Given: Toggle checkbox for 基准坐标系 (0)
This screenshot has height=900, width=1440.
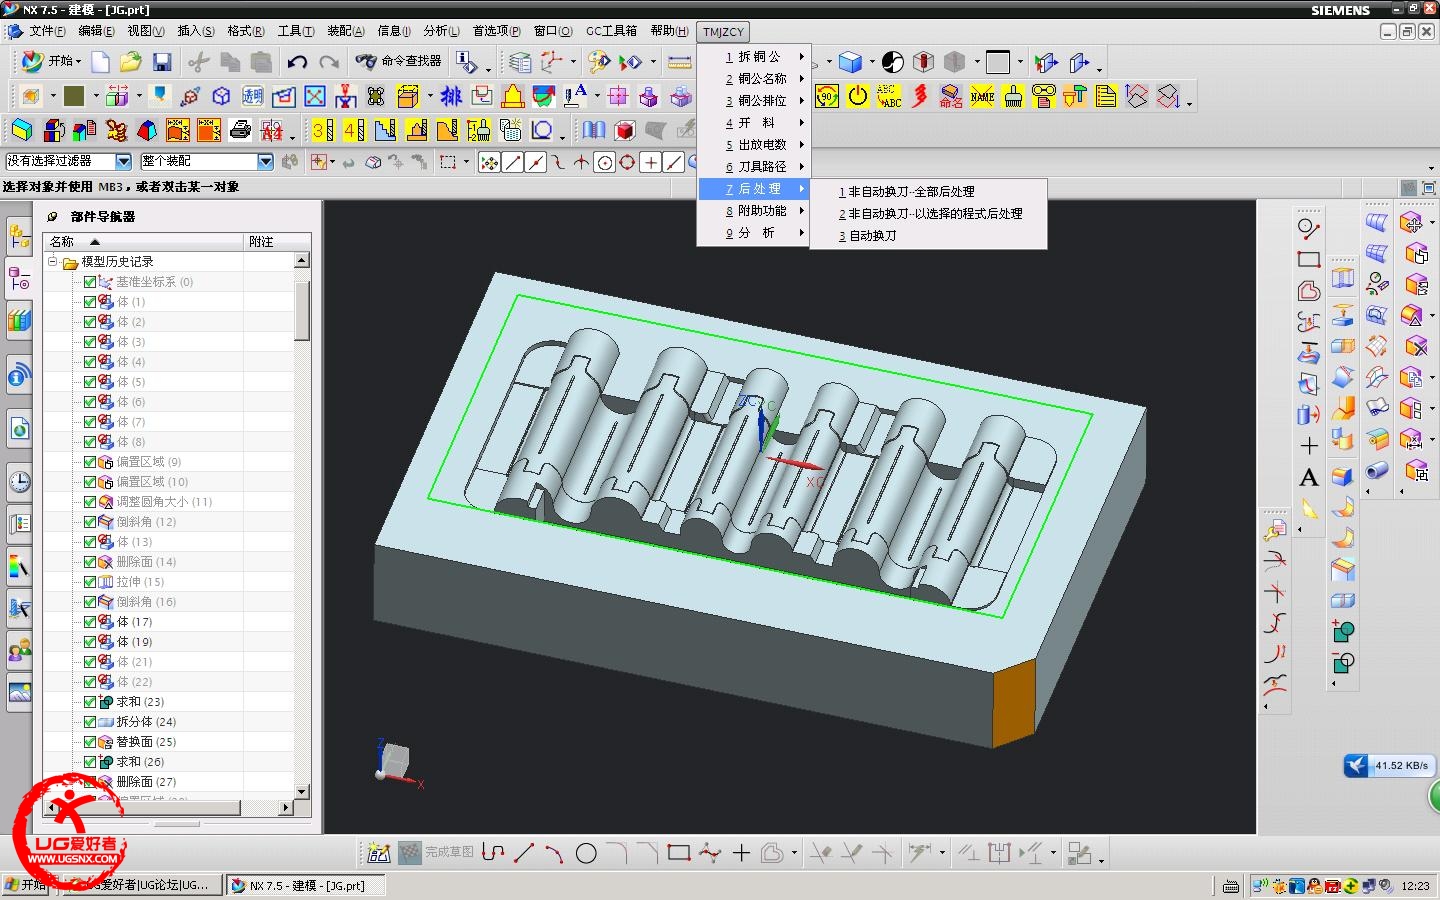Looking at the screenshot, I should pyautogui.click(x=90, y=282).
